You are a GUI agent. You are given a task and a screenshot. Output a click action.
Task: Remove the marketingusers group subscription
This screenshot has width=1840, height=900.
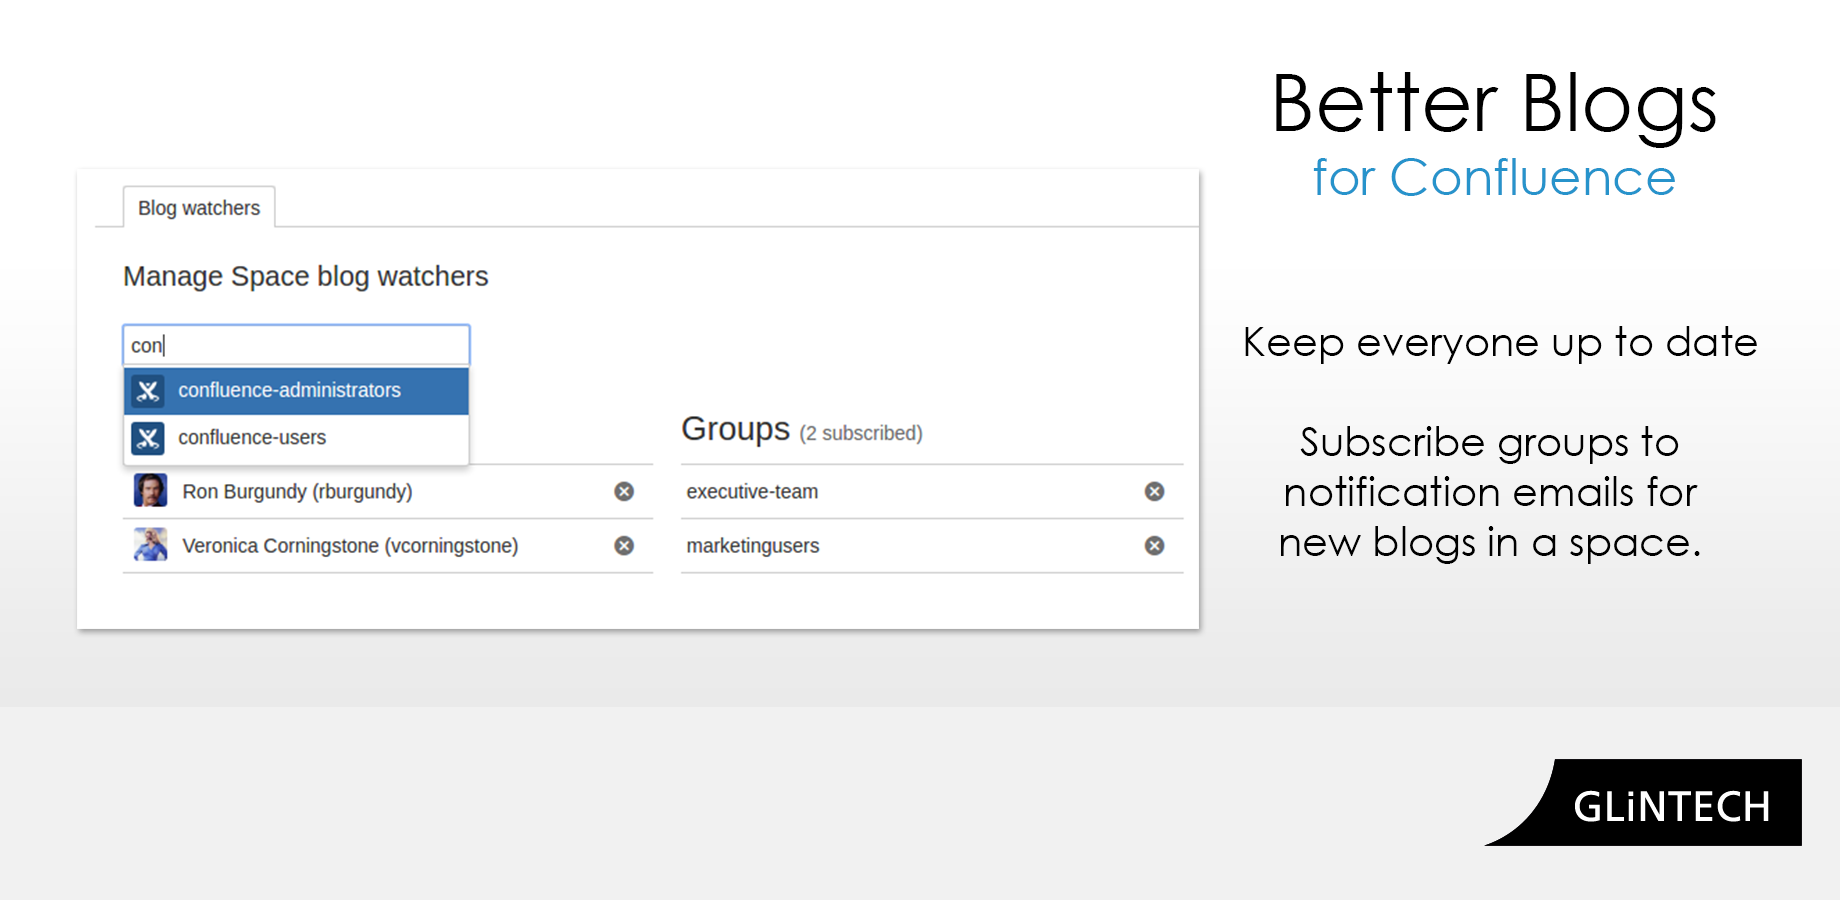1153,546
